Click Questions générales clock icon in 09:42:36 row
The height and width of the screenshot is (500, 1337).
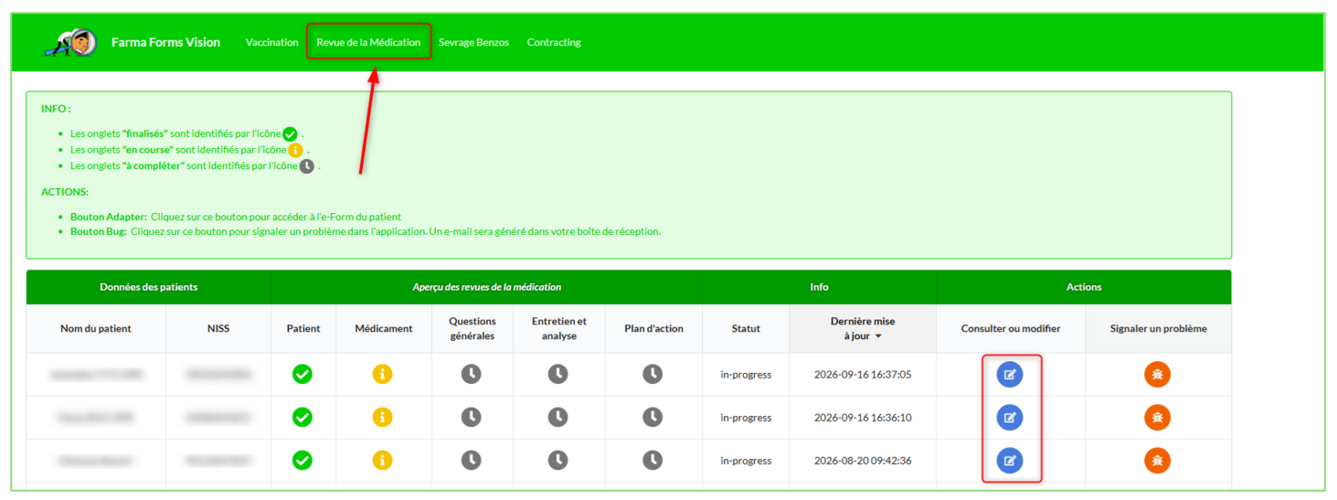[471, 460]
